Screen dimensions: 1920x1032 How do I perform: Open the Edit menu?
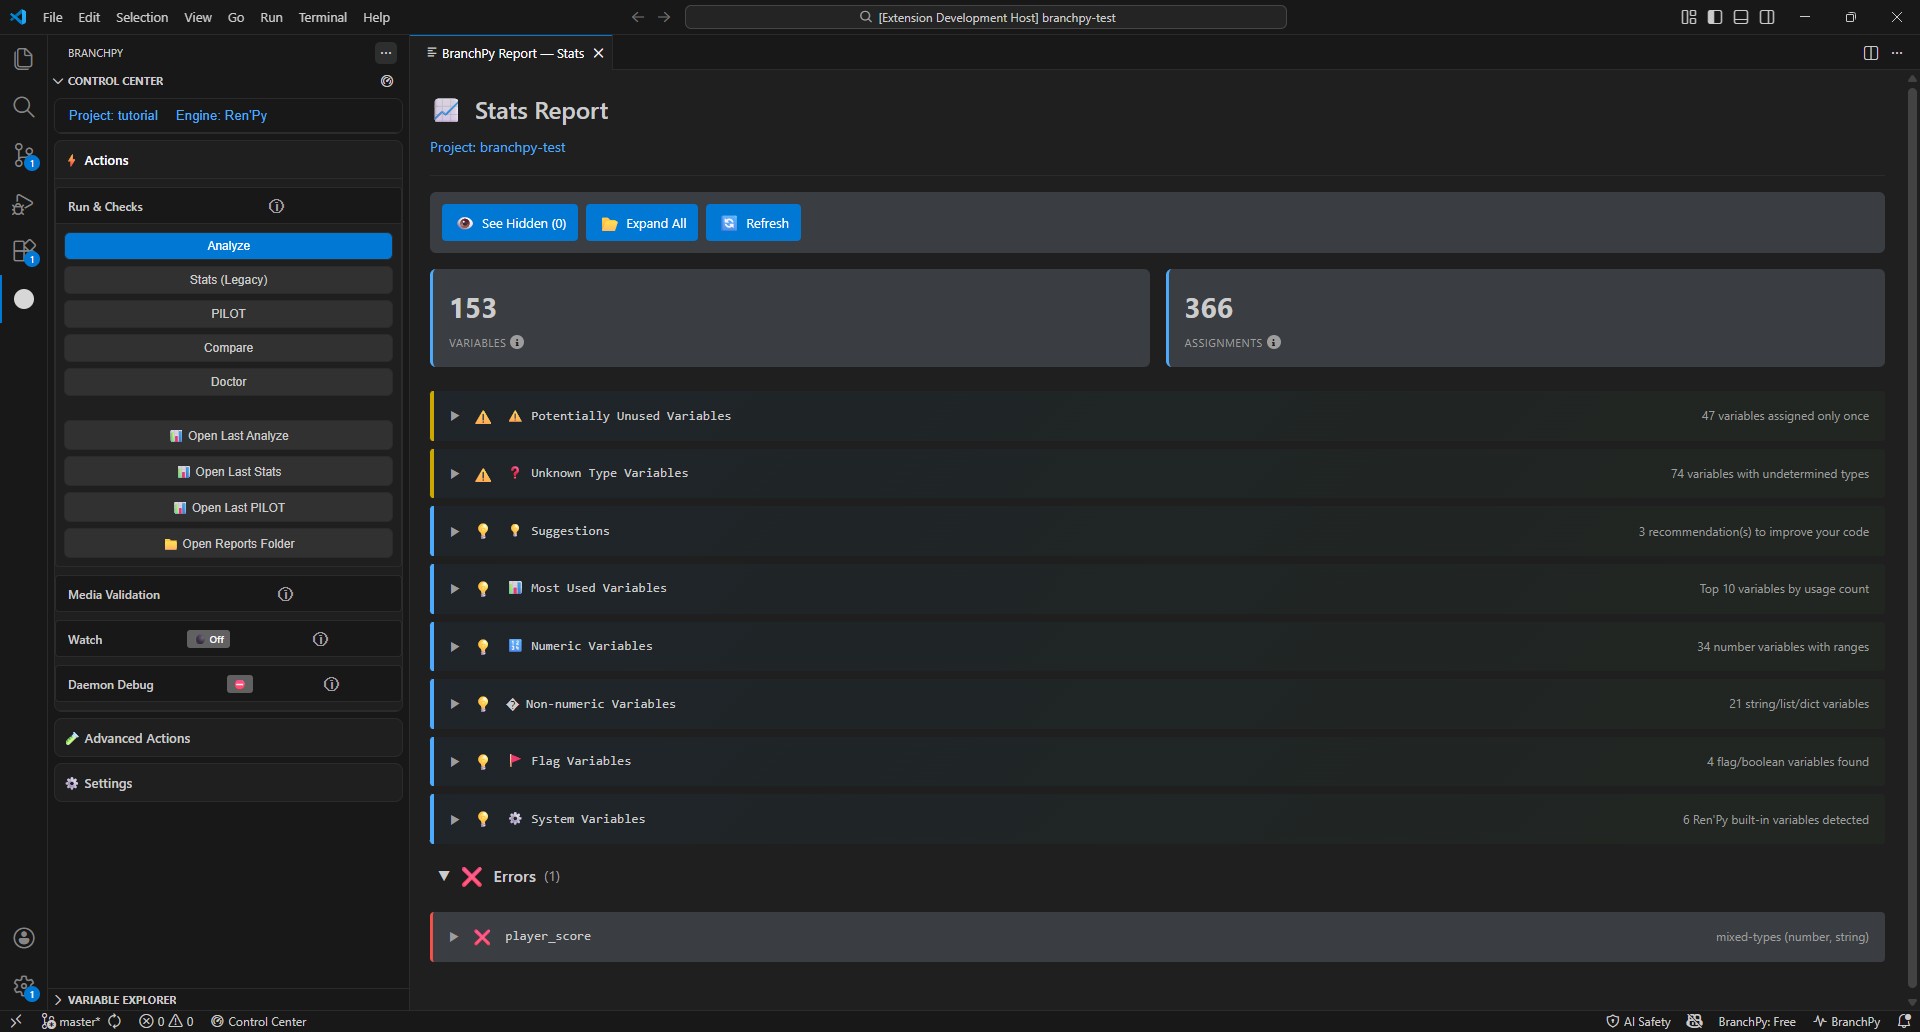[89, 17]
